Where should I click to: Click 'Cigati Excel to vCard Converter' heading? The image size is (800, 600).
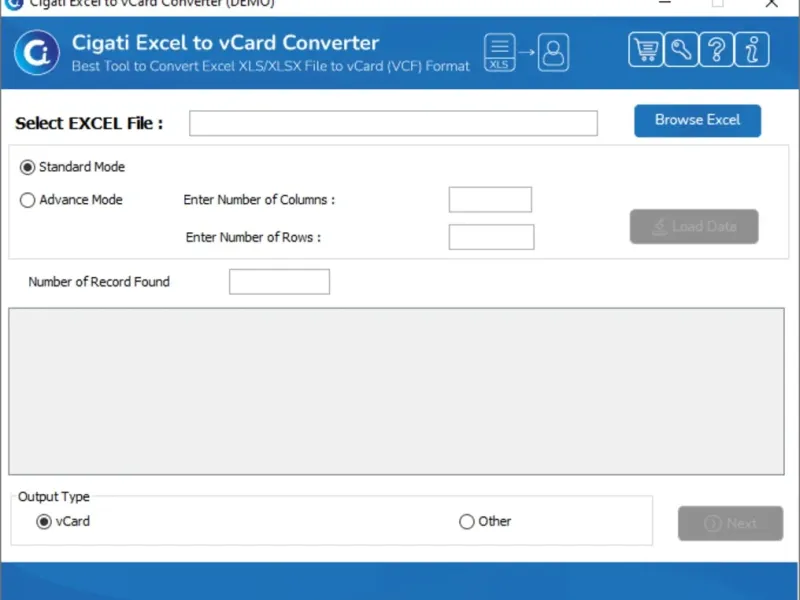pyautogui.click(x=225, y=43)
